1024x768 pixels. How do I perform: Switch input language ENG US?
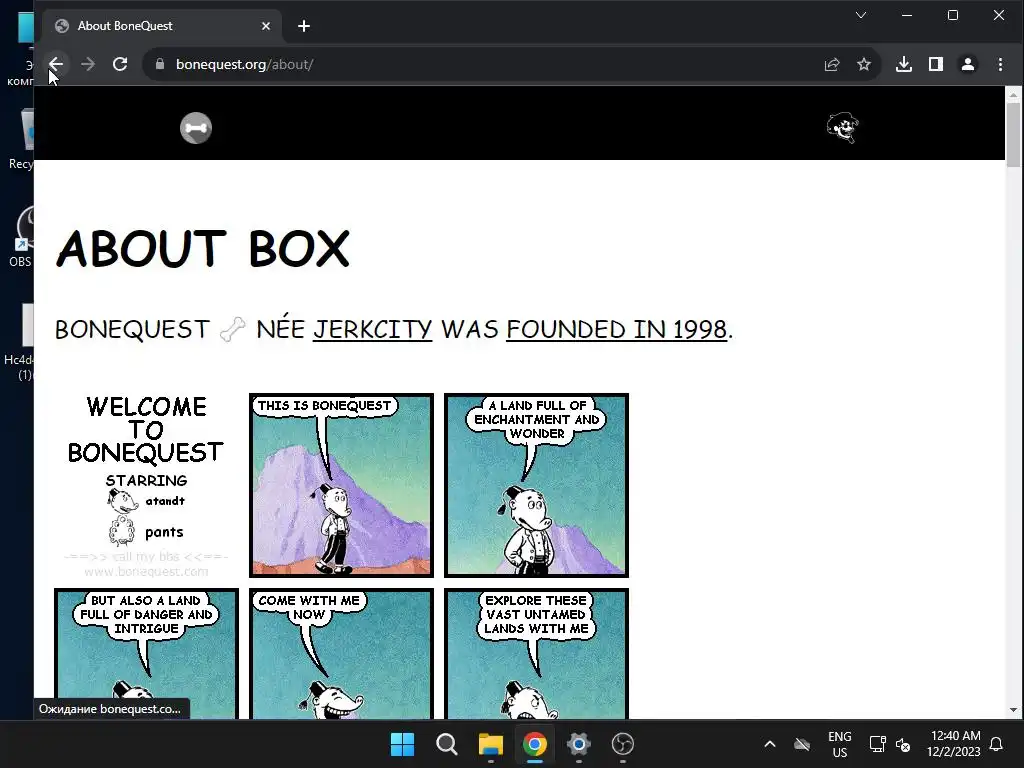[840, 744]
